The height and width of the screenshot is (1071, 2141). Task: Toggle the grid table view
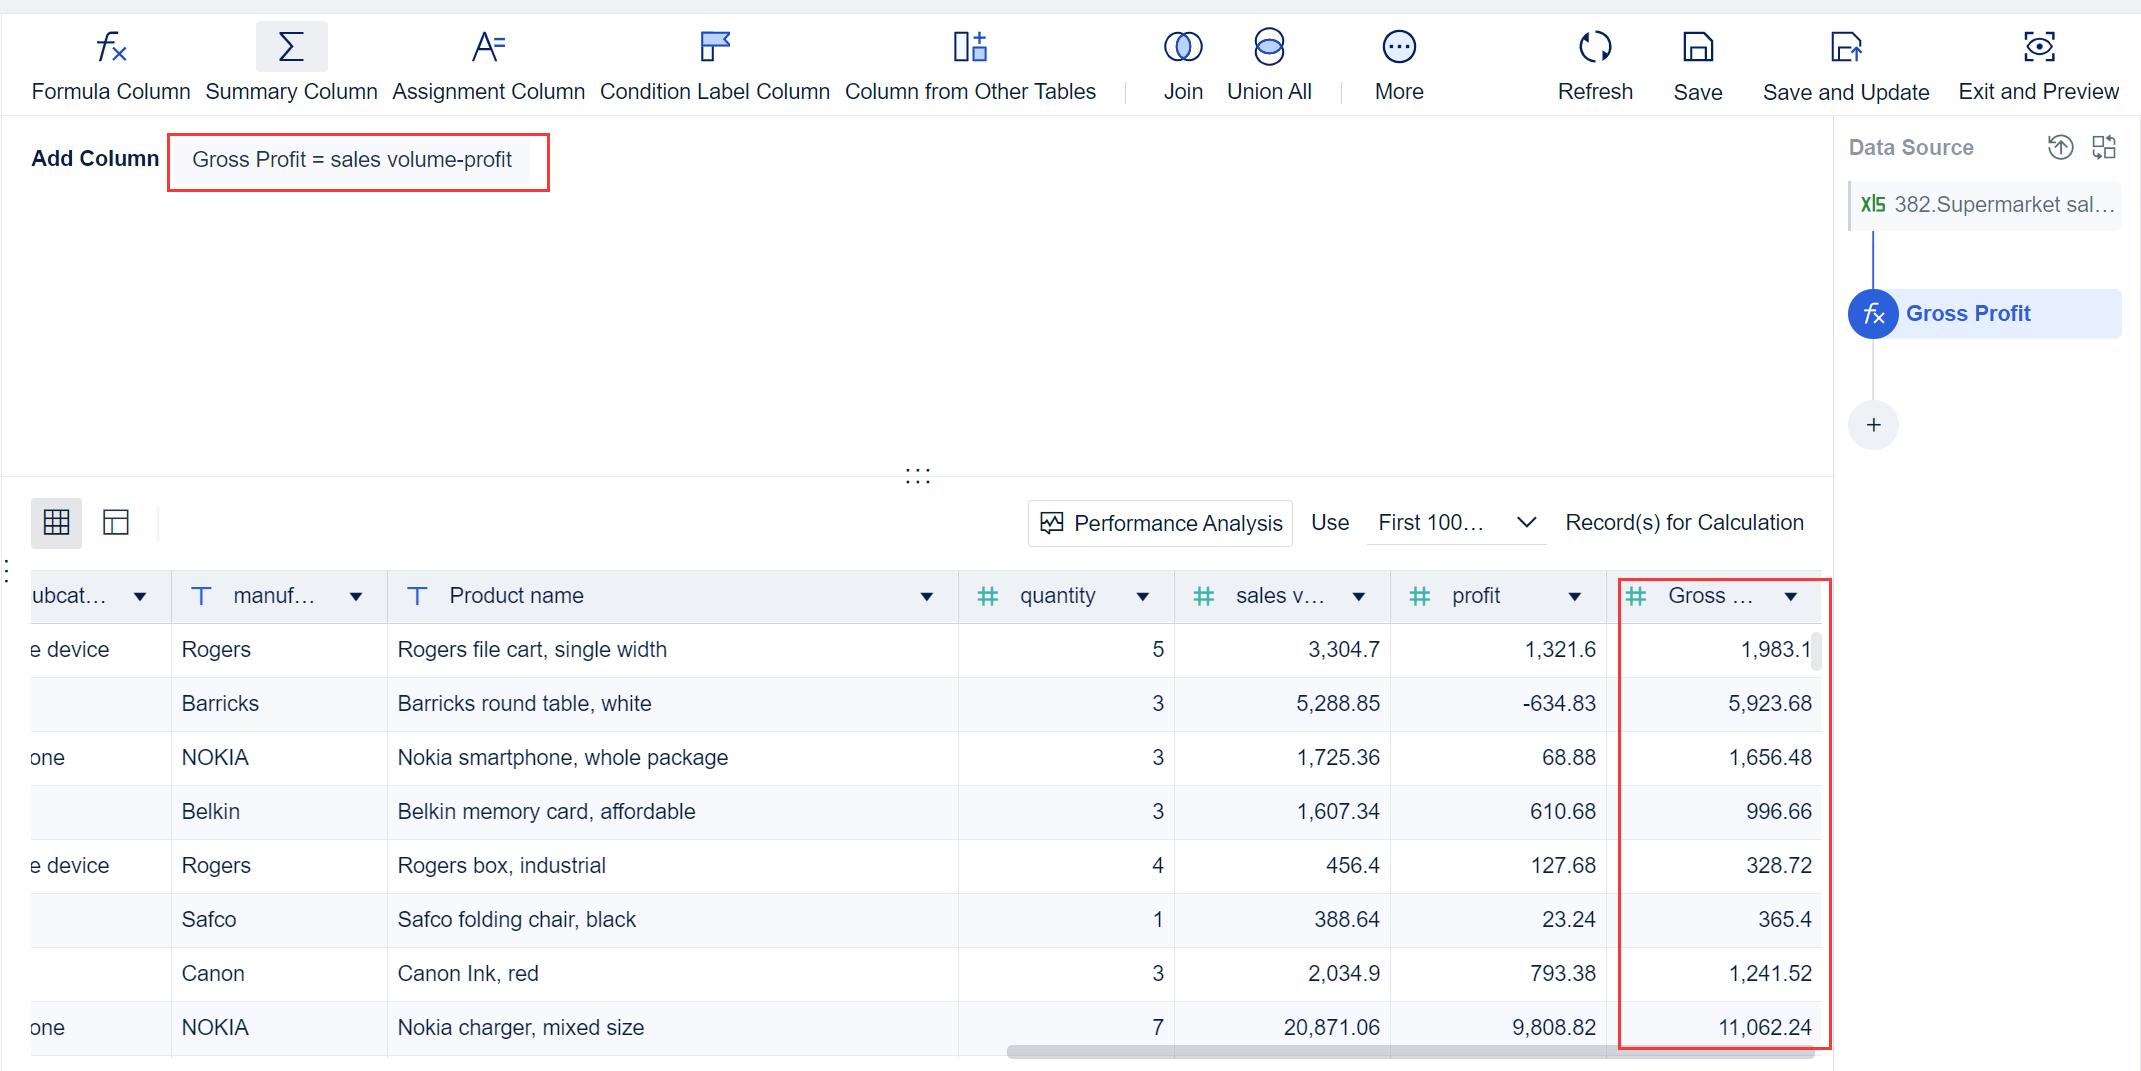[x=56, y=522]
